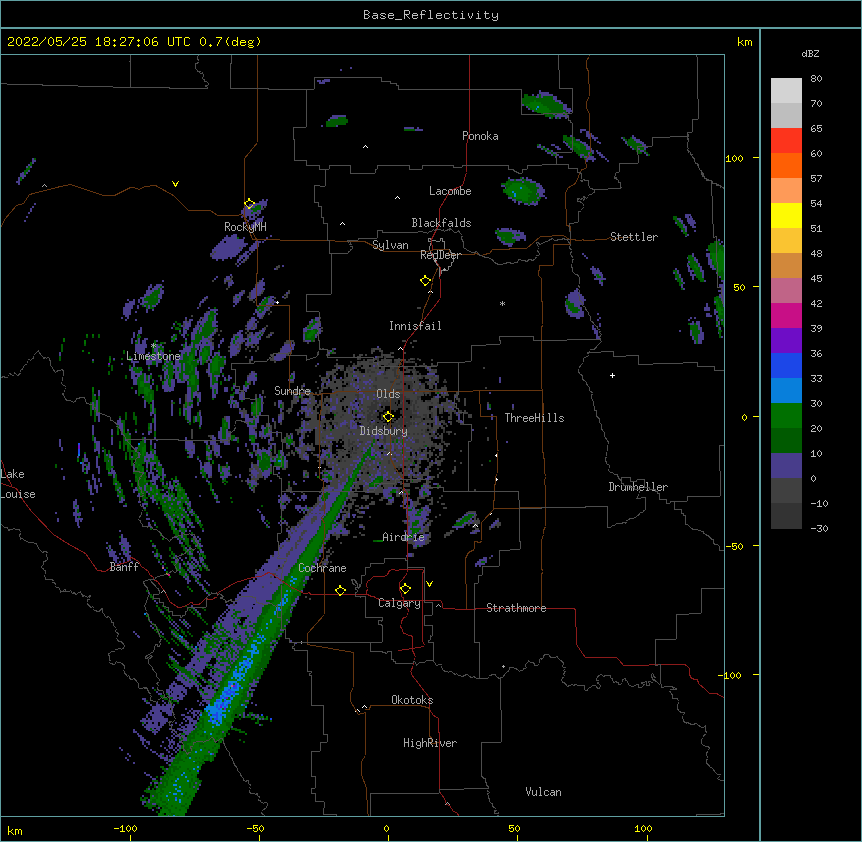Select the 80 value in the dBZ legend
862x842 pixels.
click(x=816, y=79)
